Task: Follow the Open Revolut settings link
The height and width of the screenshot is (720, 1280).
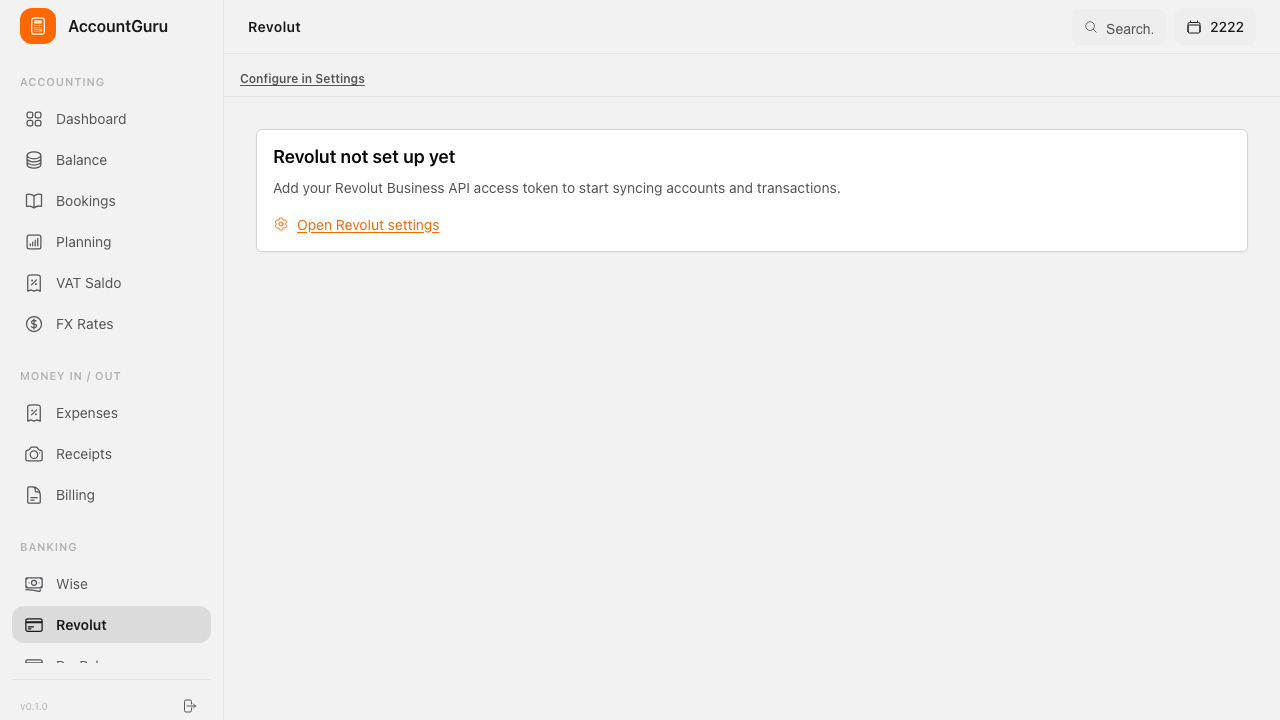Action: 368,225
